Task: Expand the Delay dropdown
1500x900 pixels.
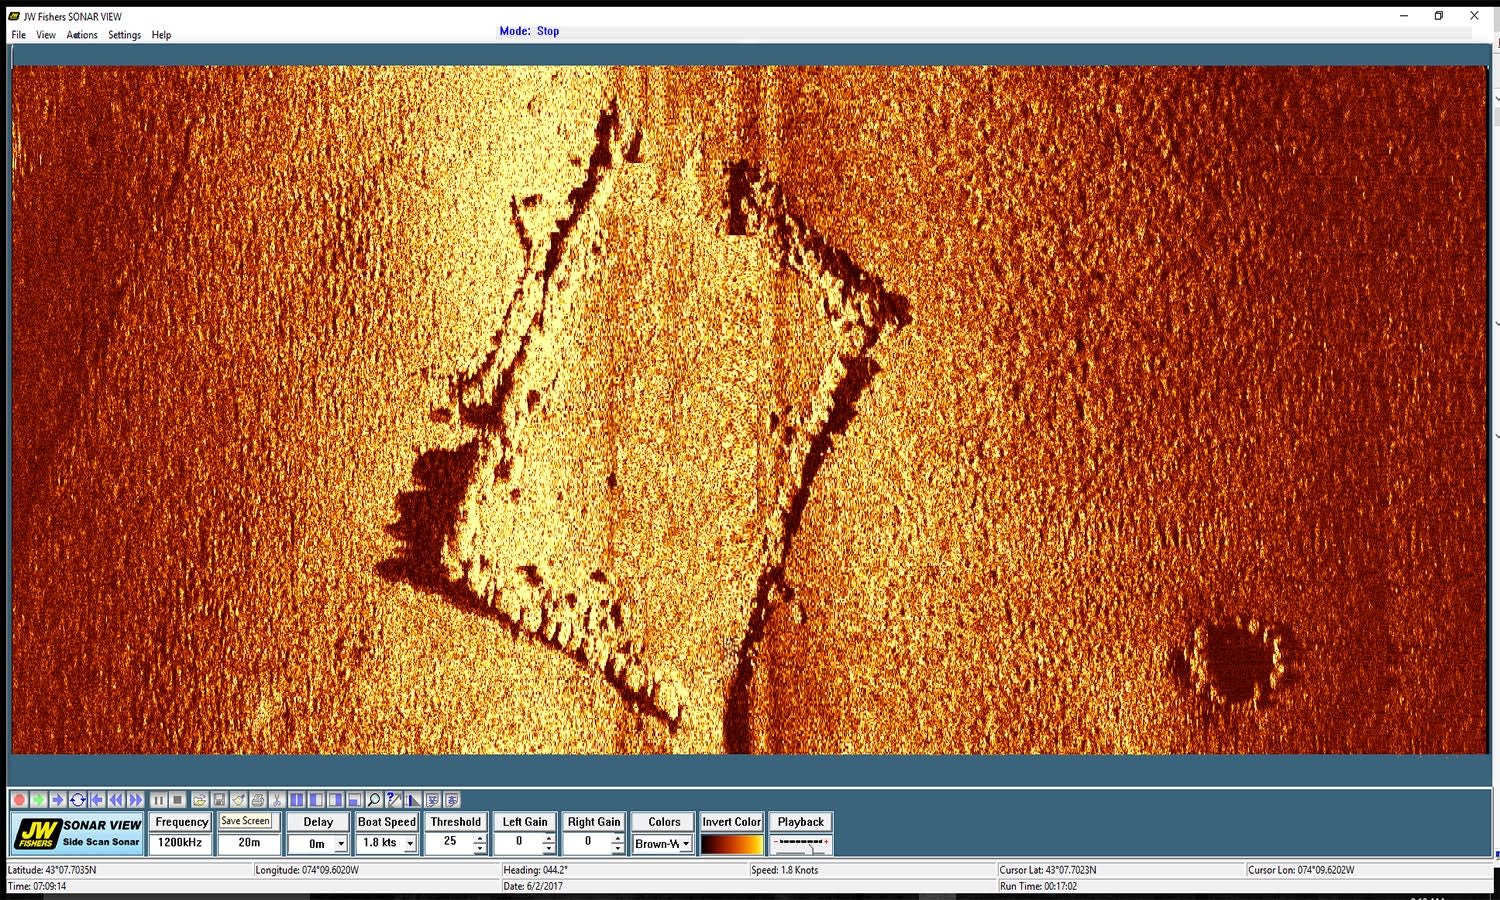Action: pyautogui.click(x=340, y=844)
